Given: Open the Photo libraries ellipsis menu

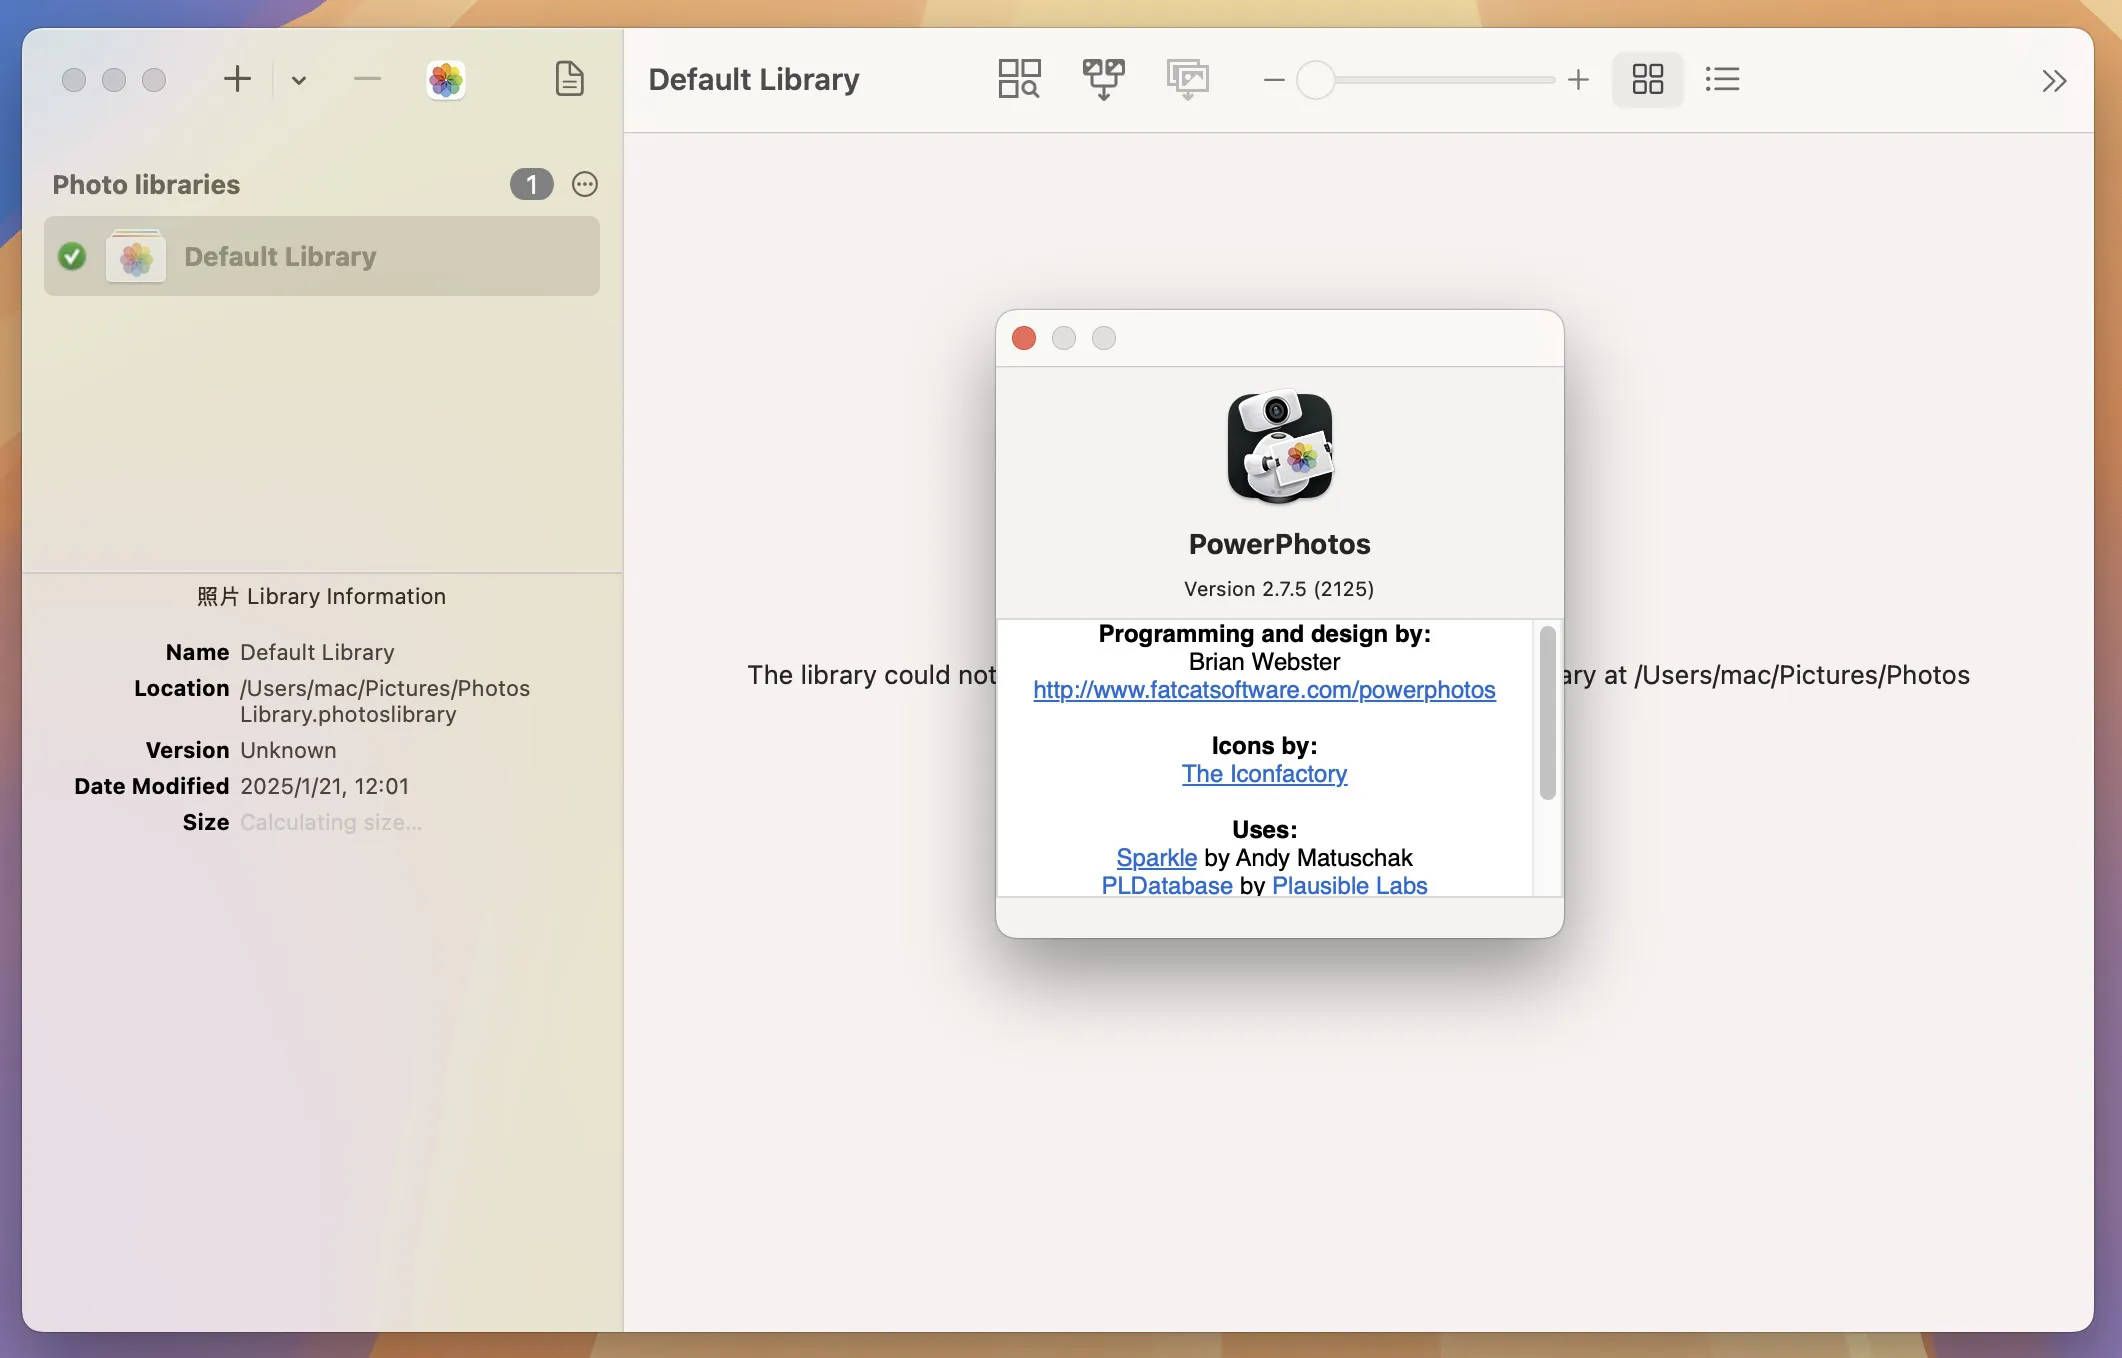Looking at the screenshot, I should click(585, 184).
